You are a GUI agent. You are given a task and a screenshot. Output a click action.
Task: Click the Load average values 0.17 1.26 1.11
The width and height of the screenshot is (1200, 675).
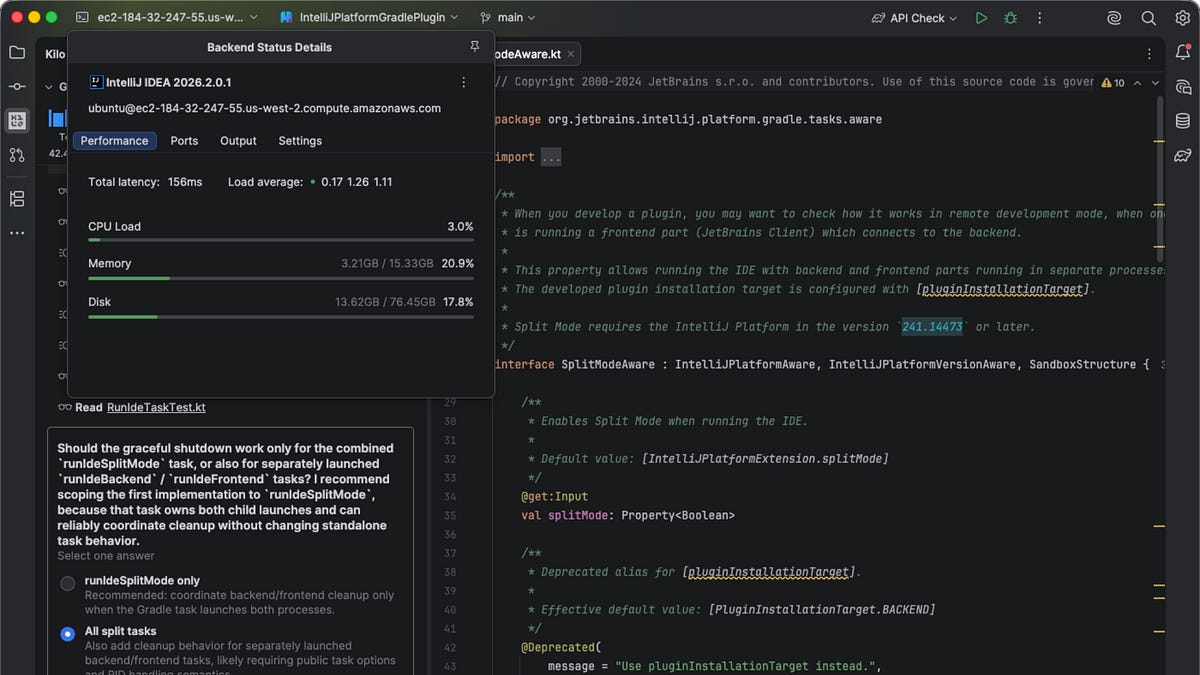point(357,182)
